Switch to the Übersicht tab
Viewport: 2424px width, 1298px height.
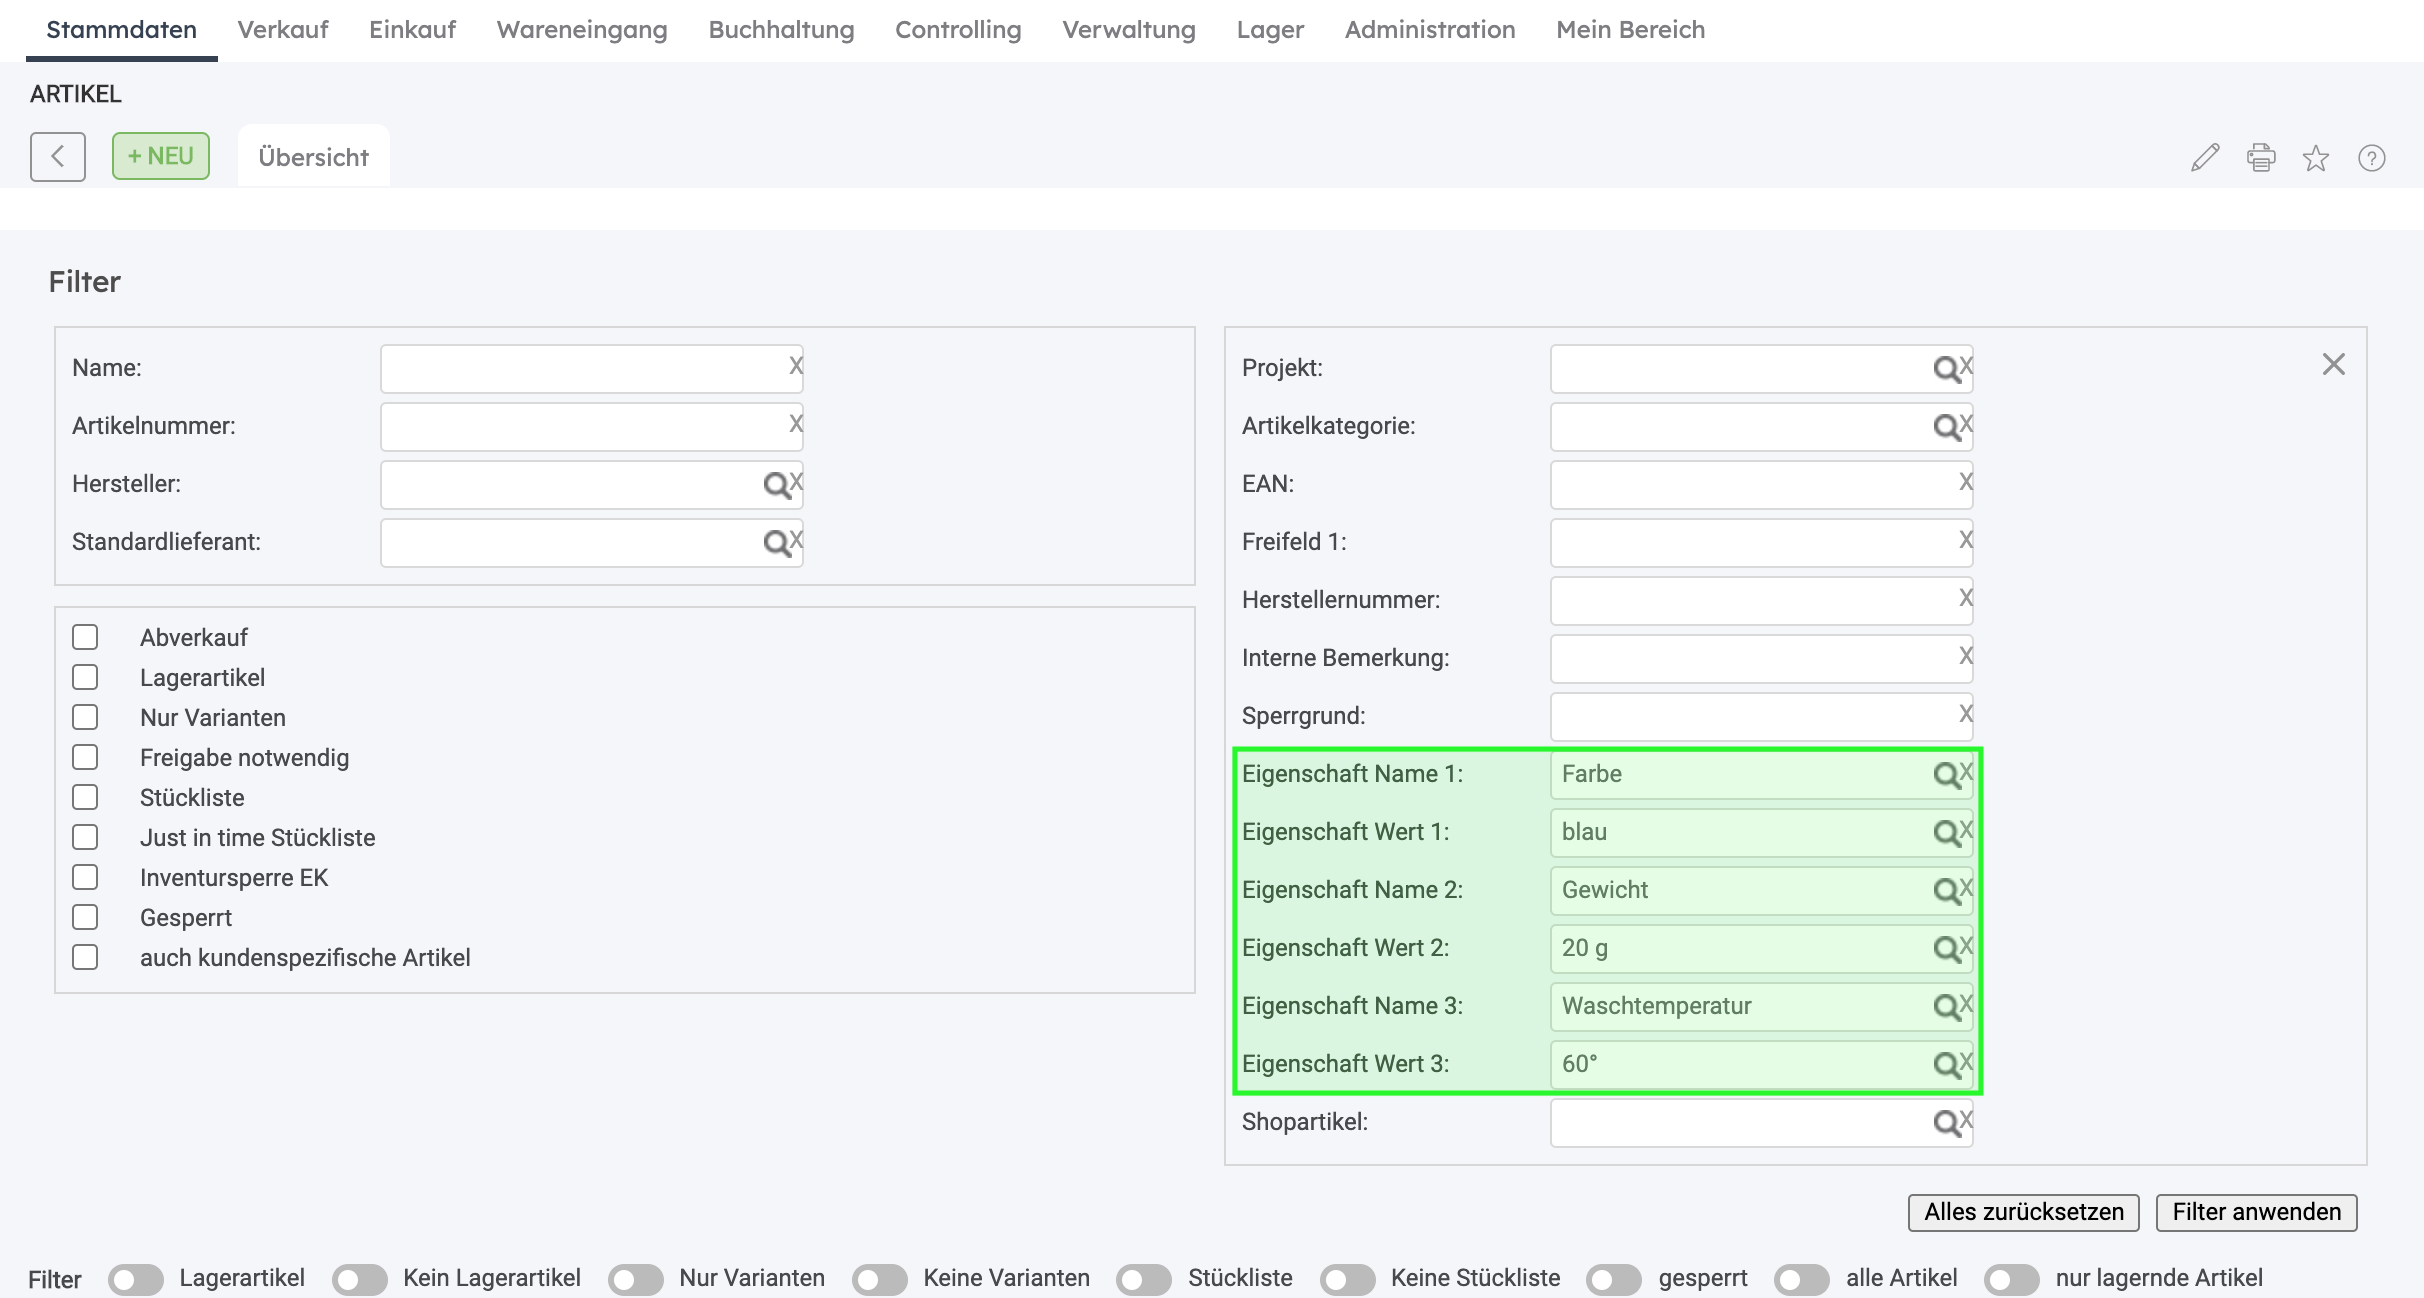(x=314, y=157)
